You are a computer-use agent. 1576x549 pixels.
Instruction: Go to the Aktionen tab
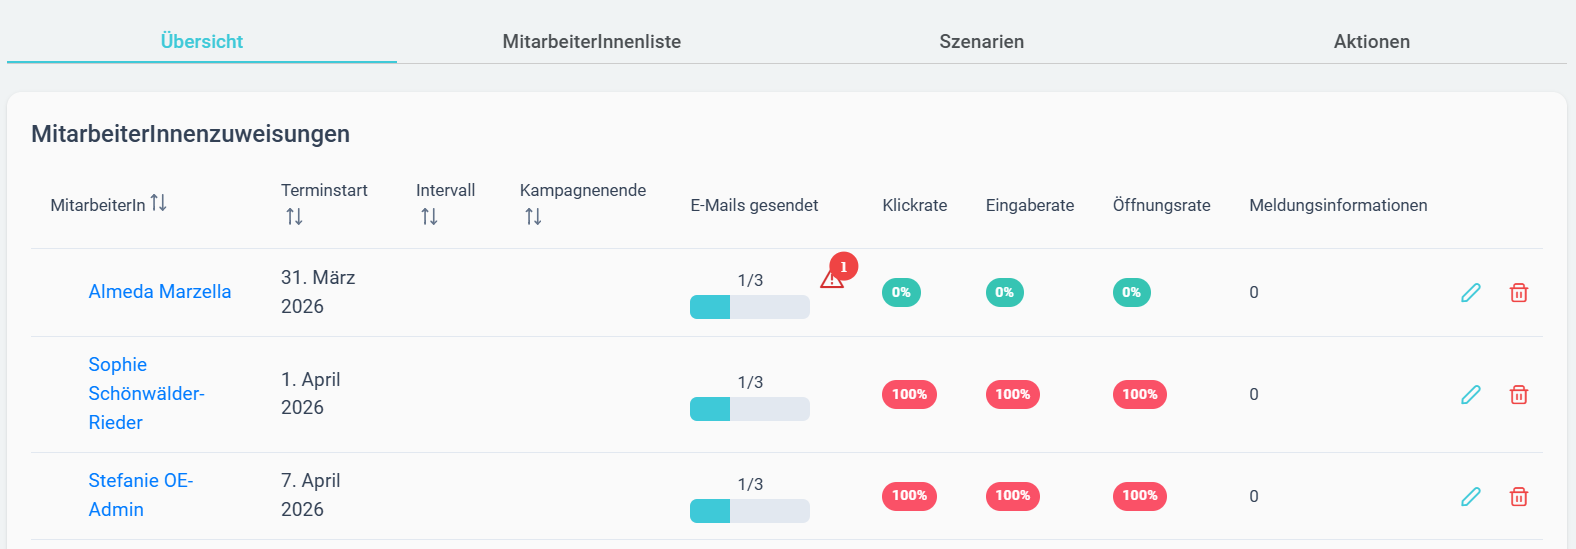(1372, 41)
